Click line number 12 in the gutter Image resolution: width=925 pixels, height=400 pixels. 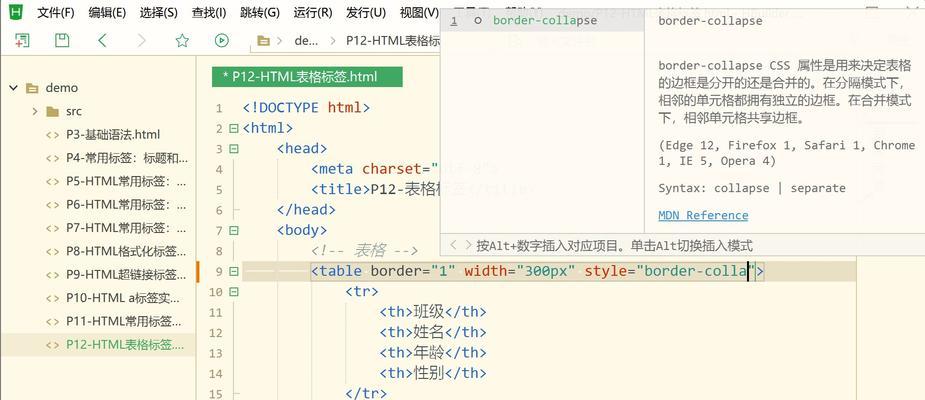click(216, 333)
